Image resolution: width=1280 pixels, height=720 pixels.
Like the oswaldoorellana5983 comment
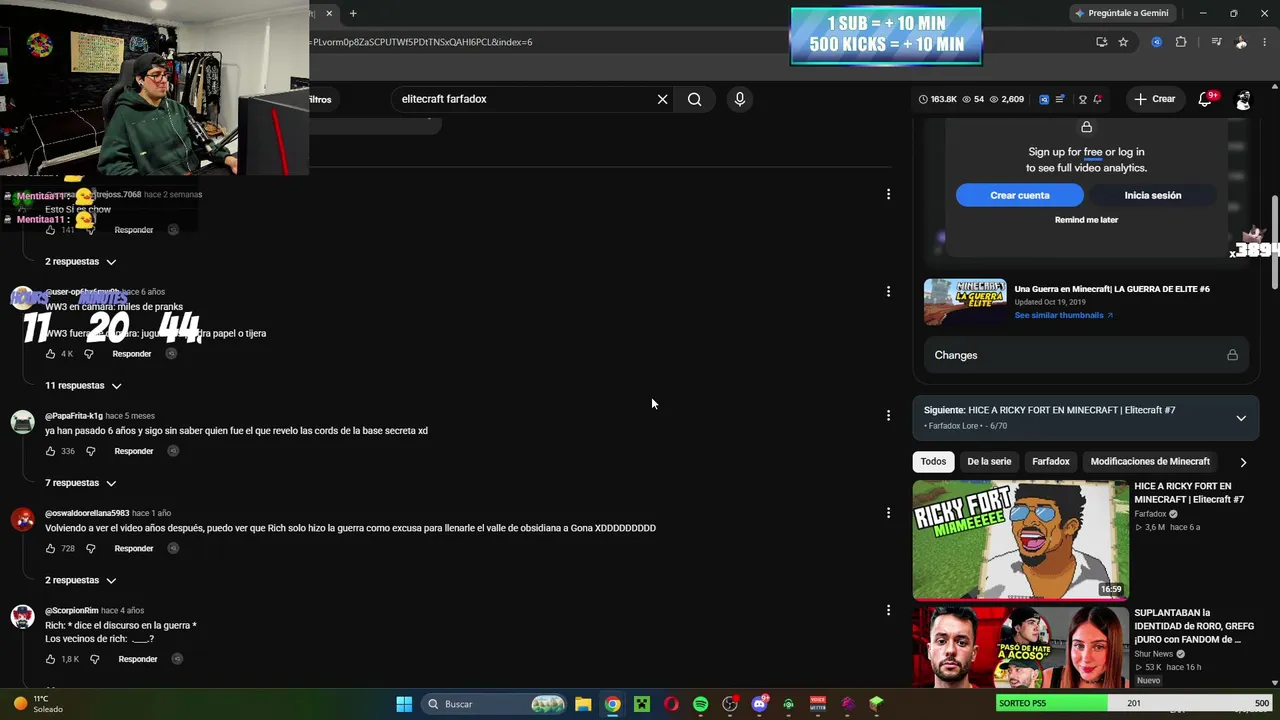click(x=51, y=548)
